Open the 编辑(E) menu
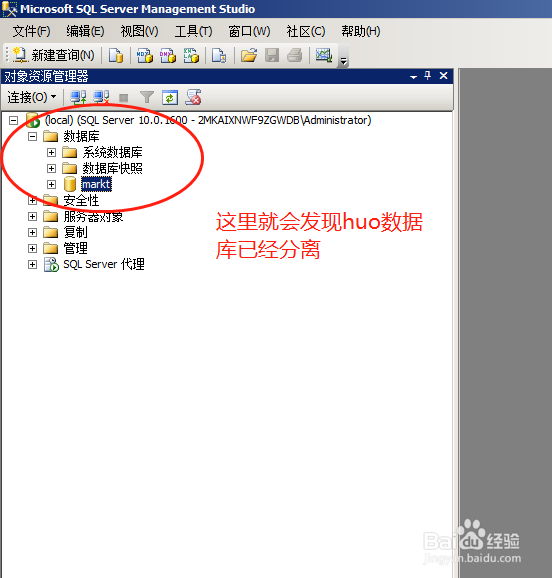552x578 pixels. 85,31
